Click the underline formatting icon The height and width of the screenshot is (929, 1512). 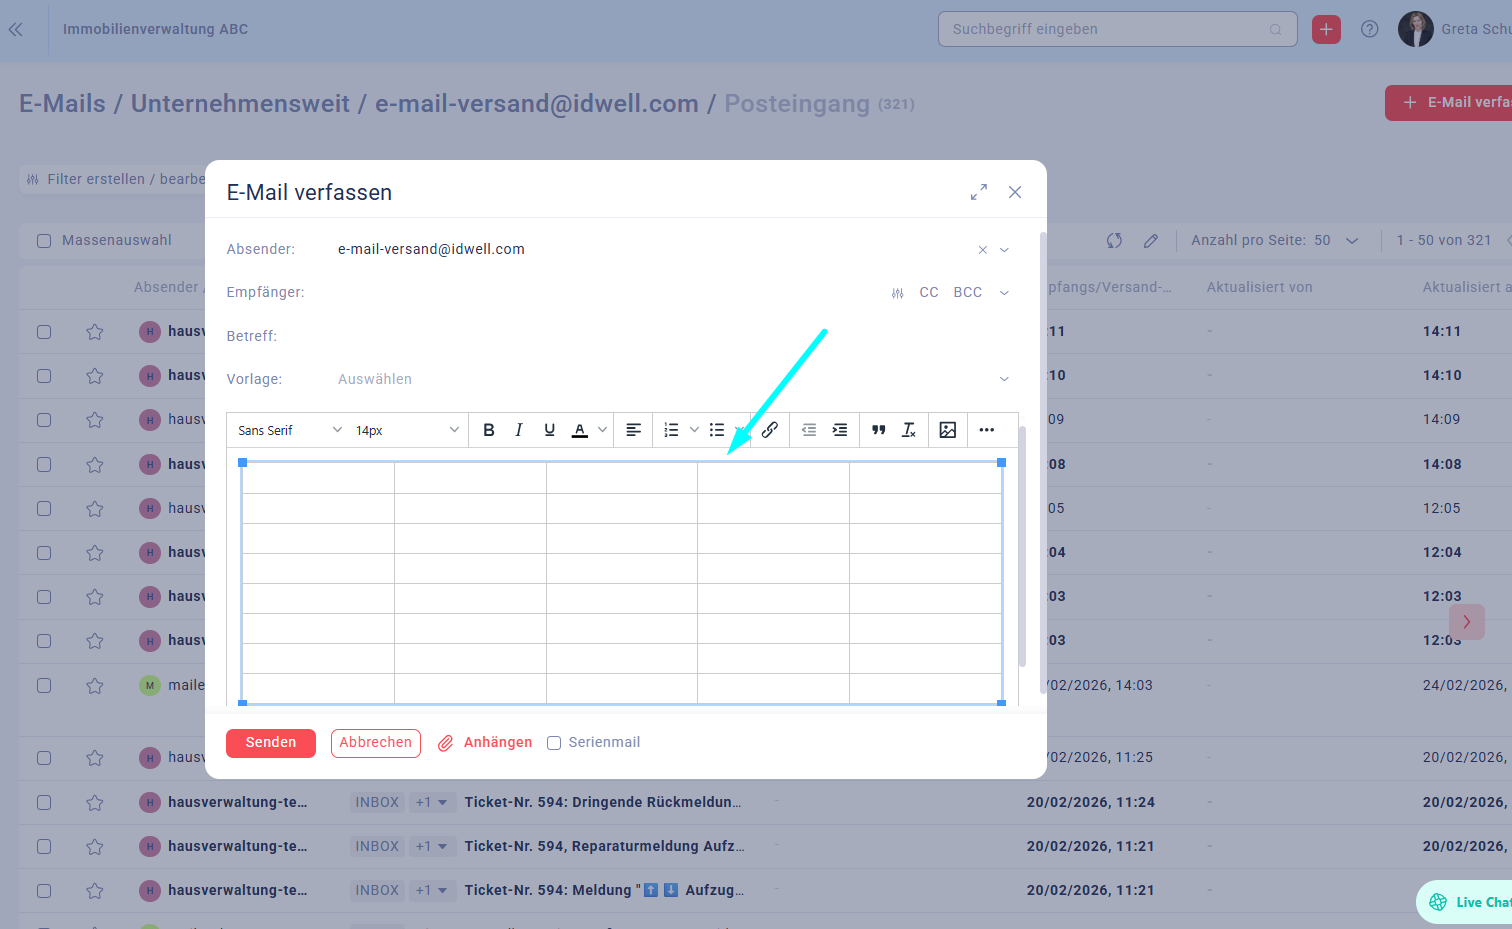(549, 430)
